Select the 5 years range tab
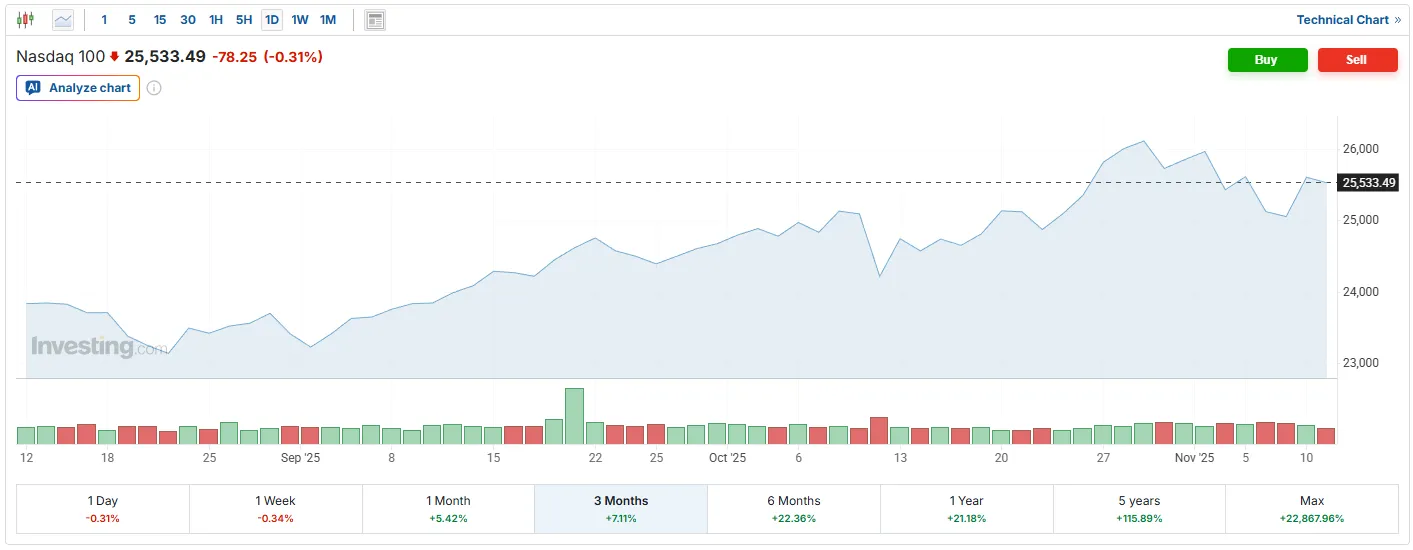The width and height of the screenshot is (1413, 550). (1139, 509)
